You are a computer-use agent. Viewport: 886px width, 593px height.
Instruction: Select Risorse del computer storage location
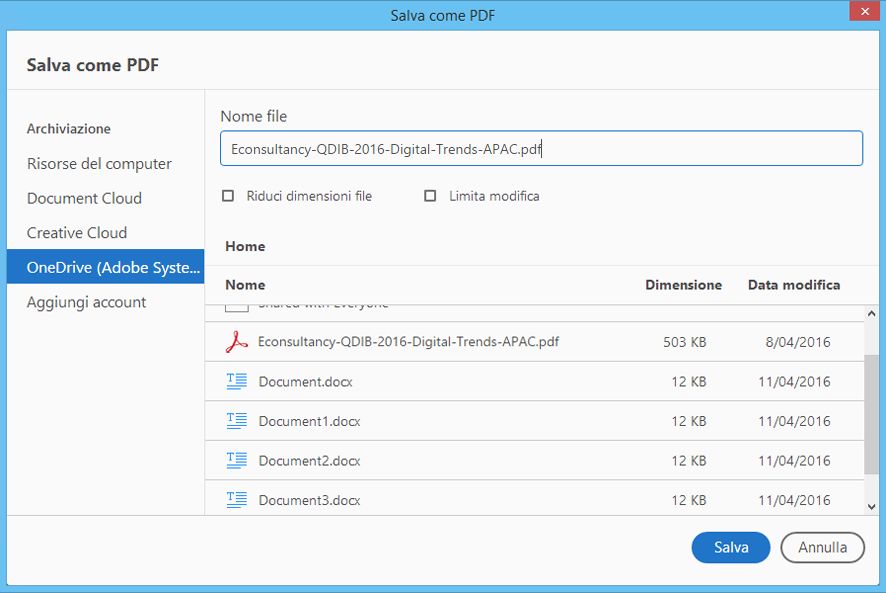[99, 164]
